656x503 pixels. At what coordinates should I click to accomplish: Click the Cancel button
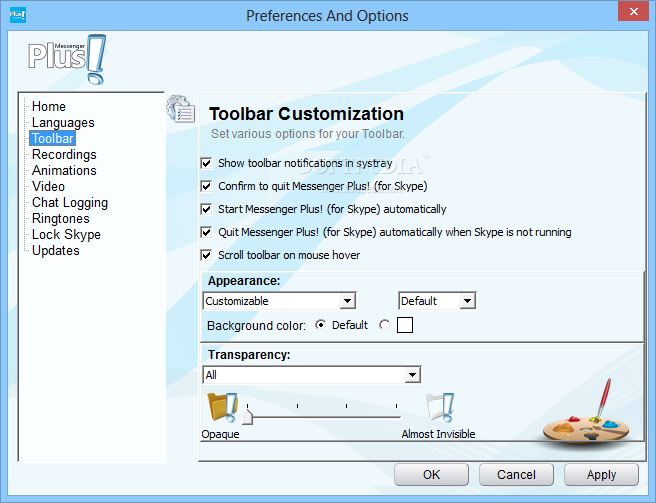516,475
